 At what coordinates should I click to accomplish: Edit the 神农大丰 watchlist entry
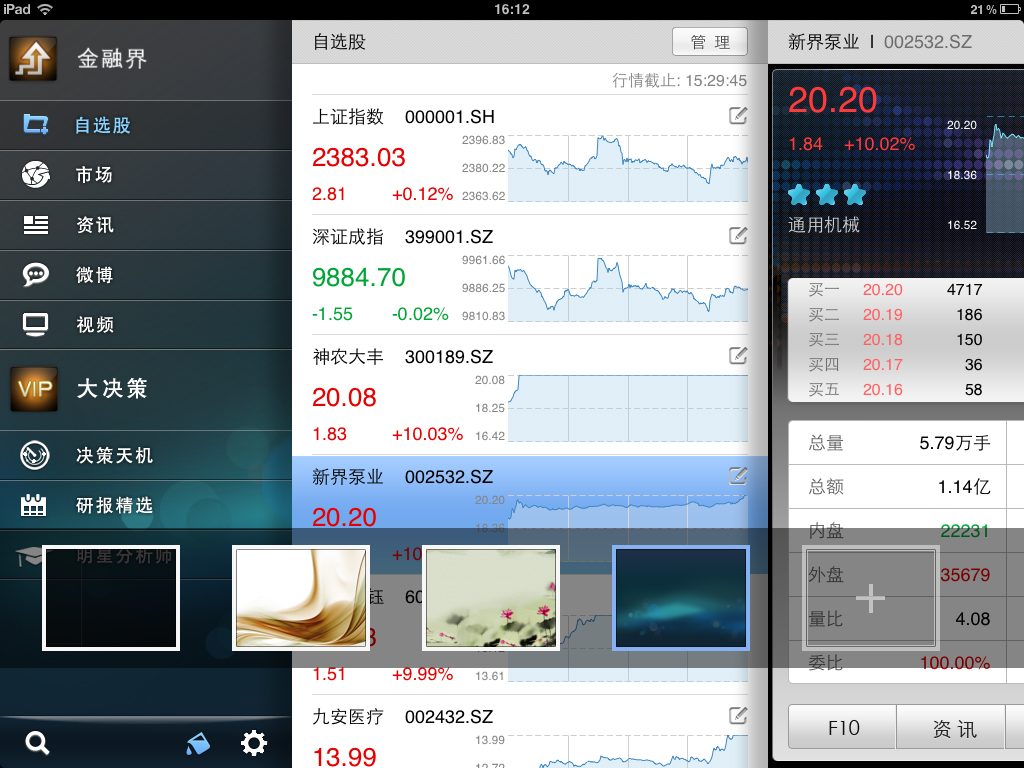click(x=738, y=355)
